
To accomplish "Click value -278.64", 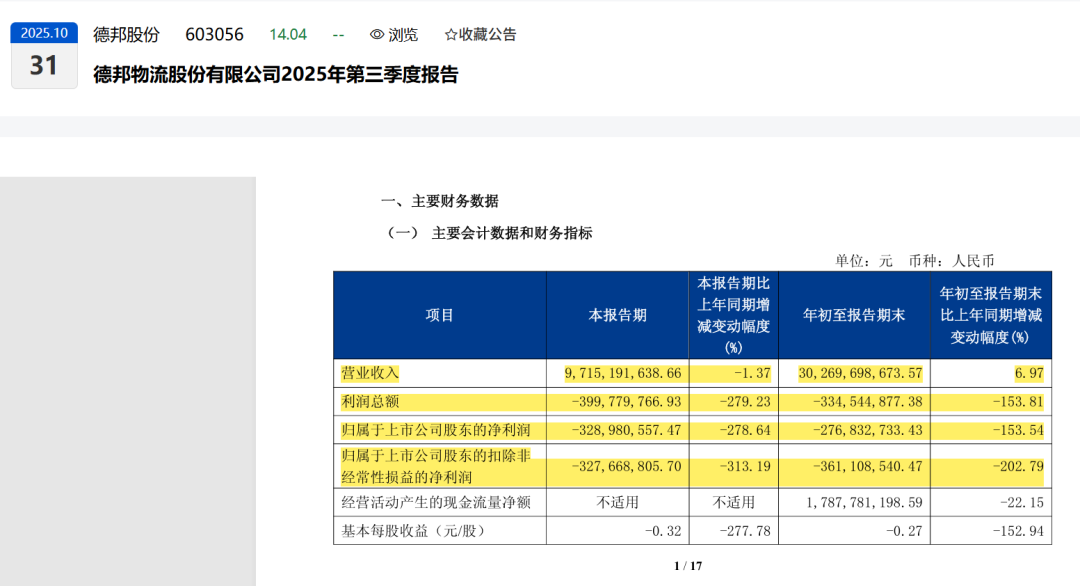I will (745, 430).
